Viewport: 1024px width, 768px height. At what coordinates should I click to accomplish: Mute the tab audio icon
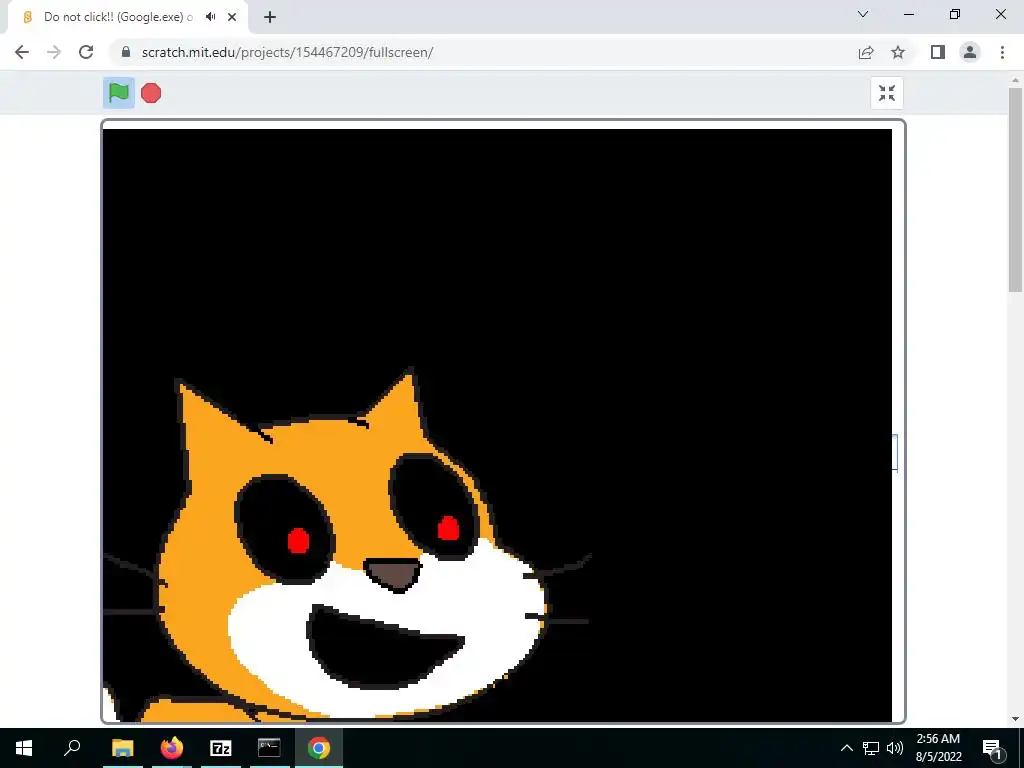coord(210,17)
